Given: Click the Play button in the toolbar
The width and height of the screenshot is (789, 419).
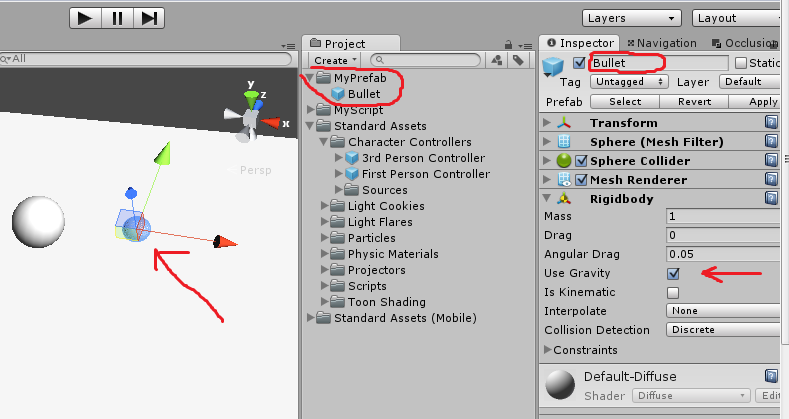Looking at the screenshot, I should click(x=85, y=19).
